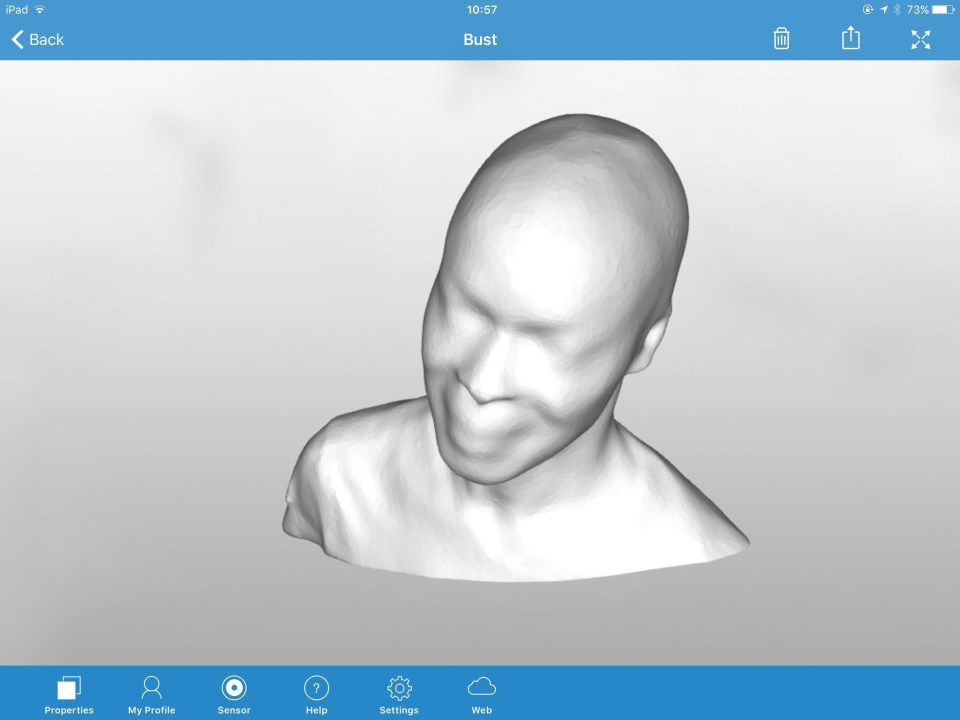Open the Web cloud icon
960x720 pixels.
click(481, 686)
